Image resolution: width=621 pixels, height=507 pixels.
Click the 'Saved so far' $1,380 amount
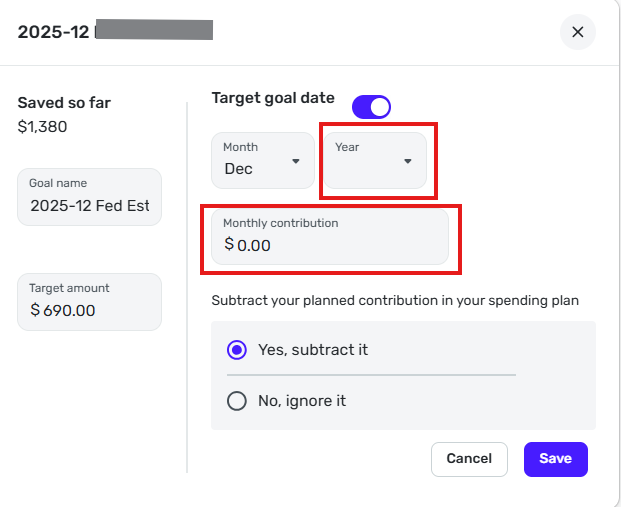(x=42, y=127)
